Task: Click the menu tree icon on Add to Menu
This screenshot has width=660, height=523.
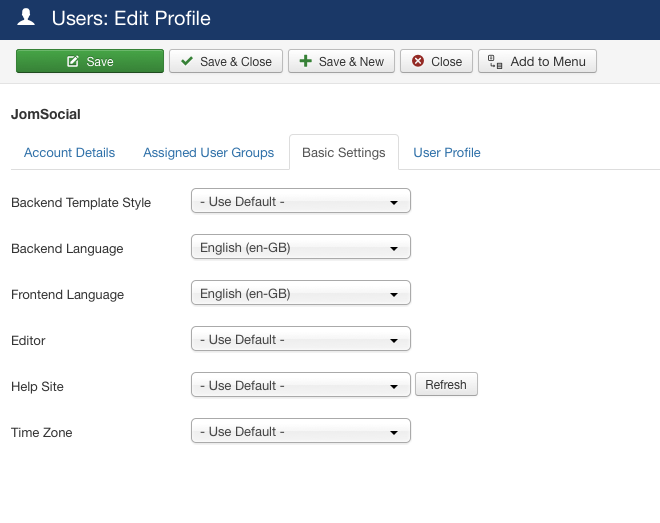Action: click(x=495, y=61)
